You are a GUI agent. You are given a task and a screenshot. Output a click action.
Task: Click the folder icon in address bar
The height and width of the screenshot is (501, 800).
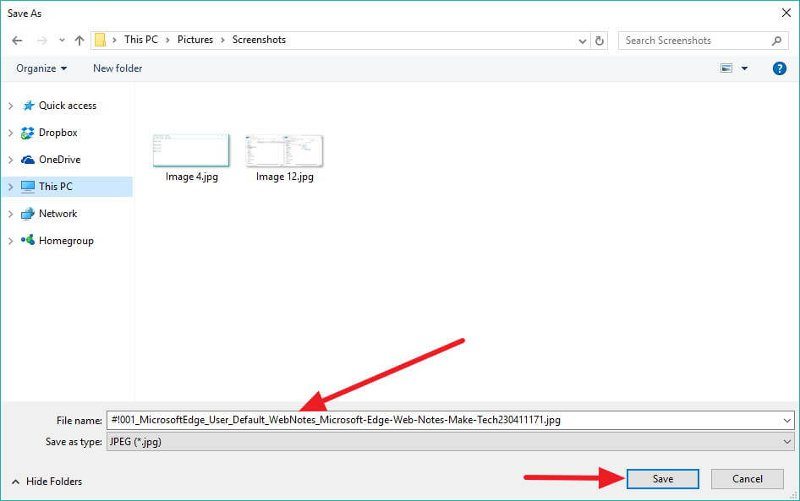coord(101,40)
